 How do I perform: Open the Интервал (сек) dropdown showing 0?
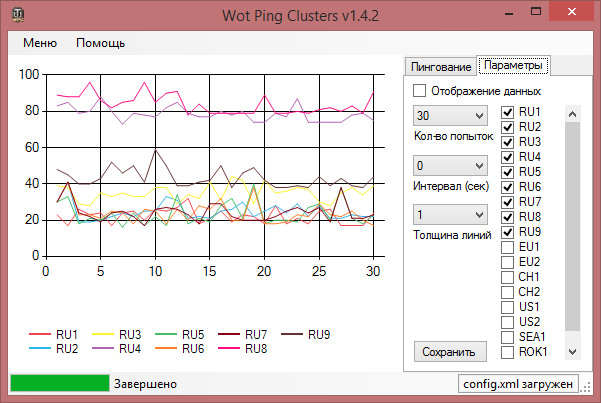coord(450,166)
